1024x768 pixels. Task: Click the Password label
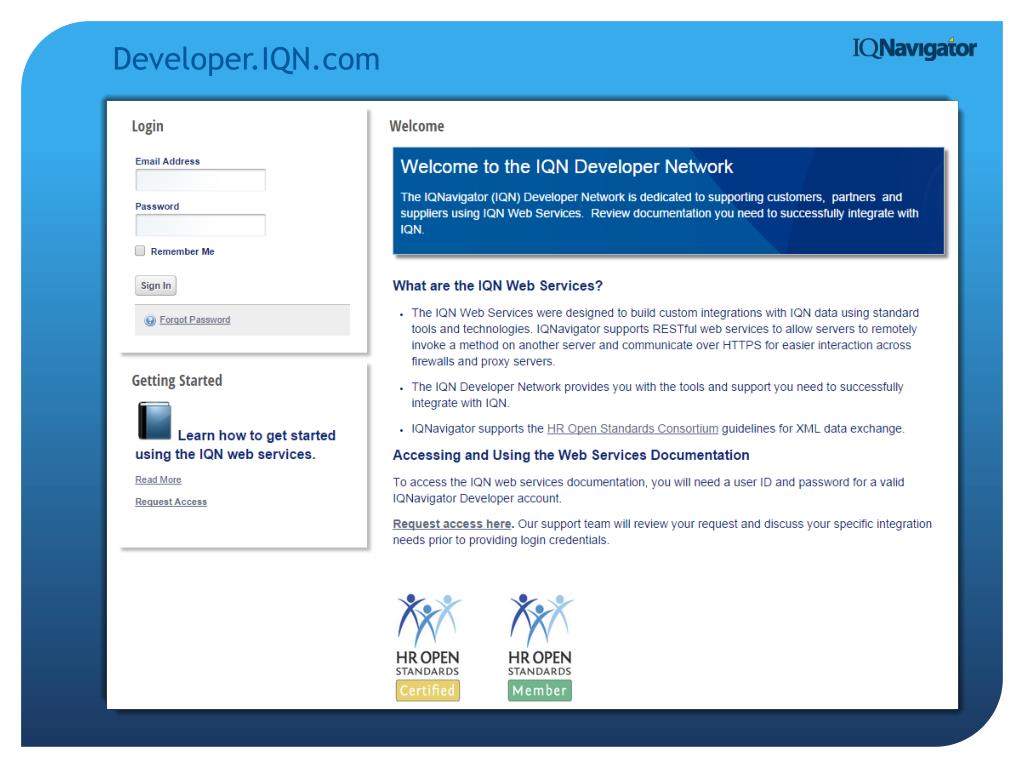(x=157, y=206)
